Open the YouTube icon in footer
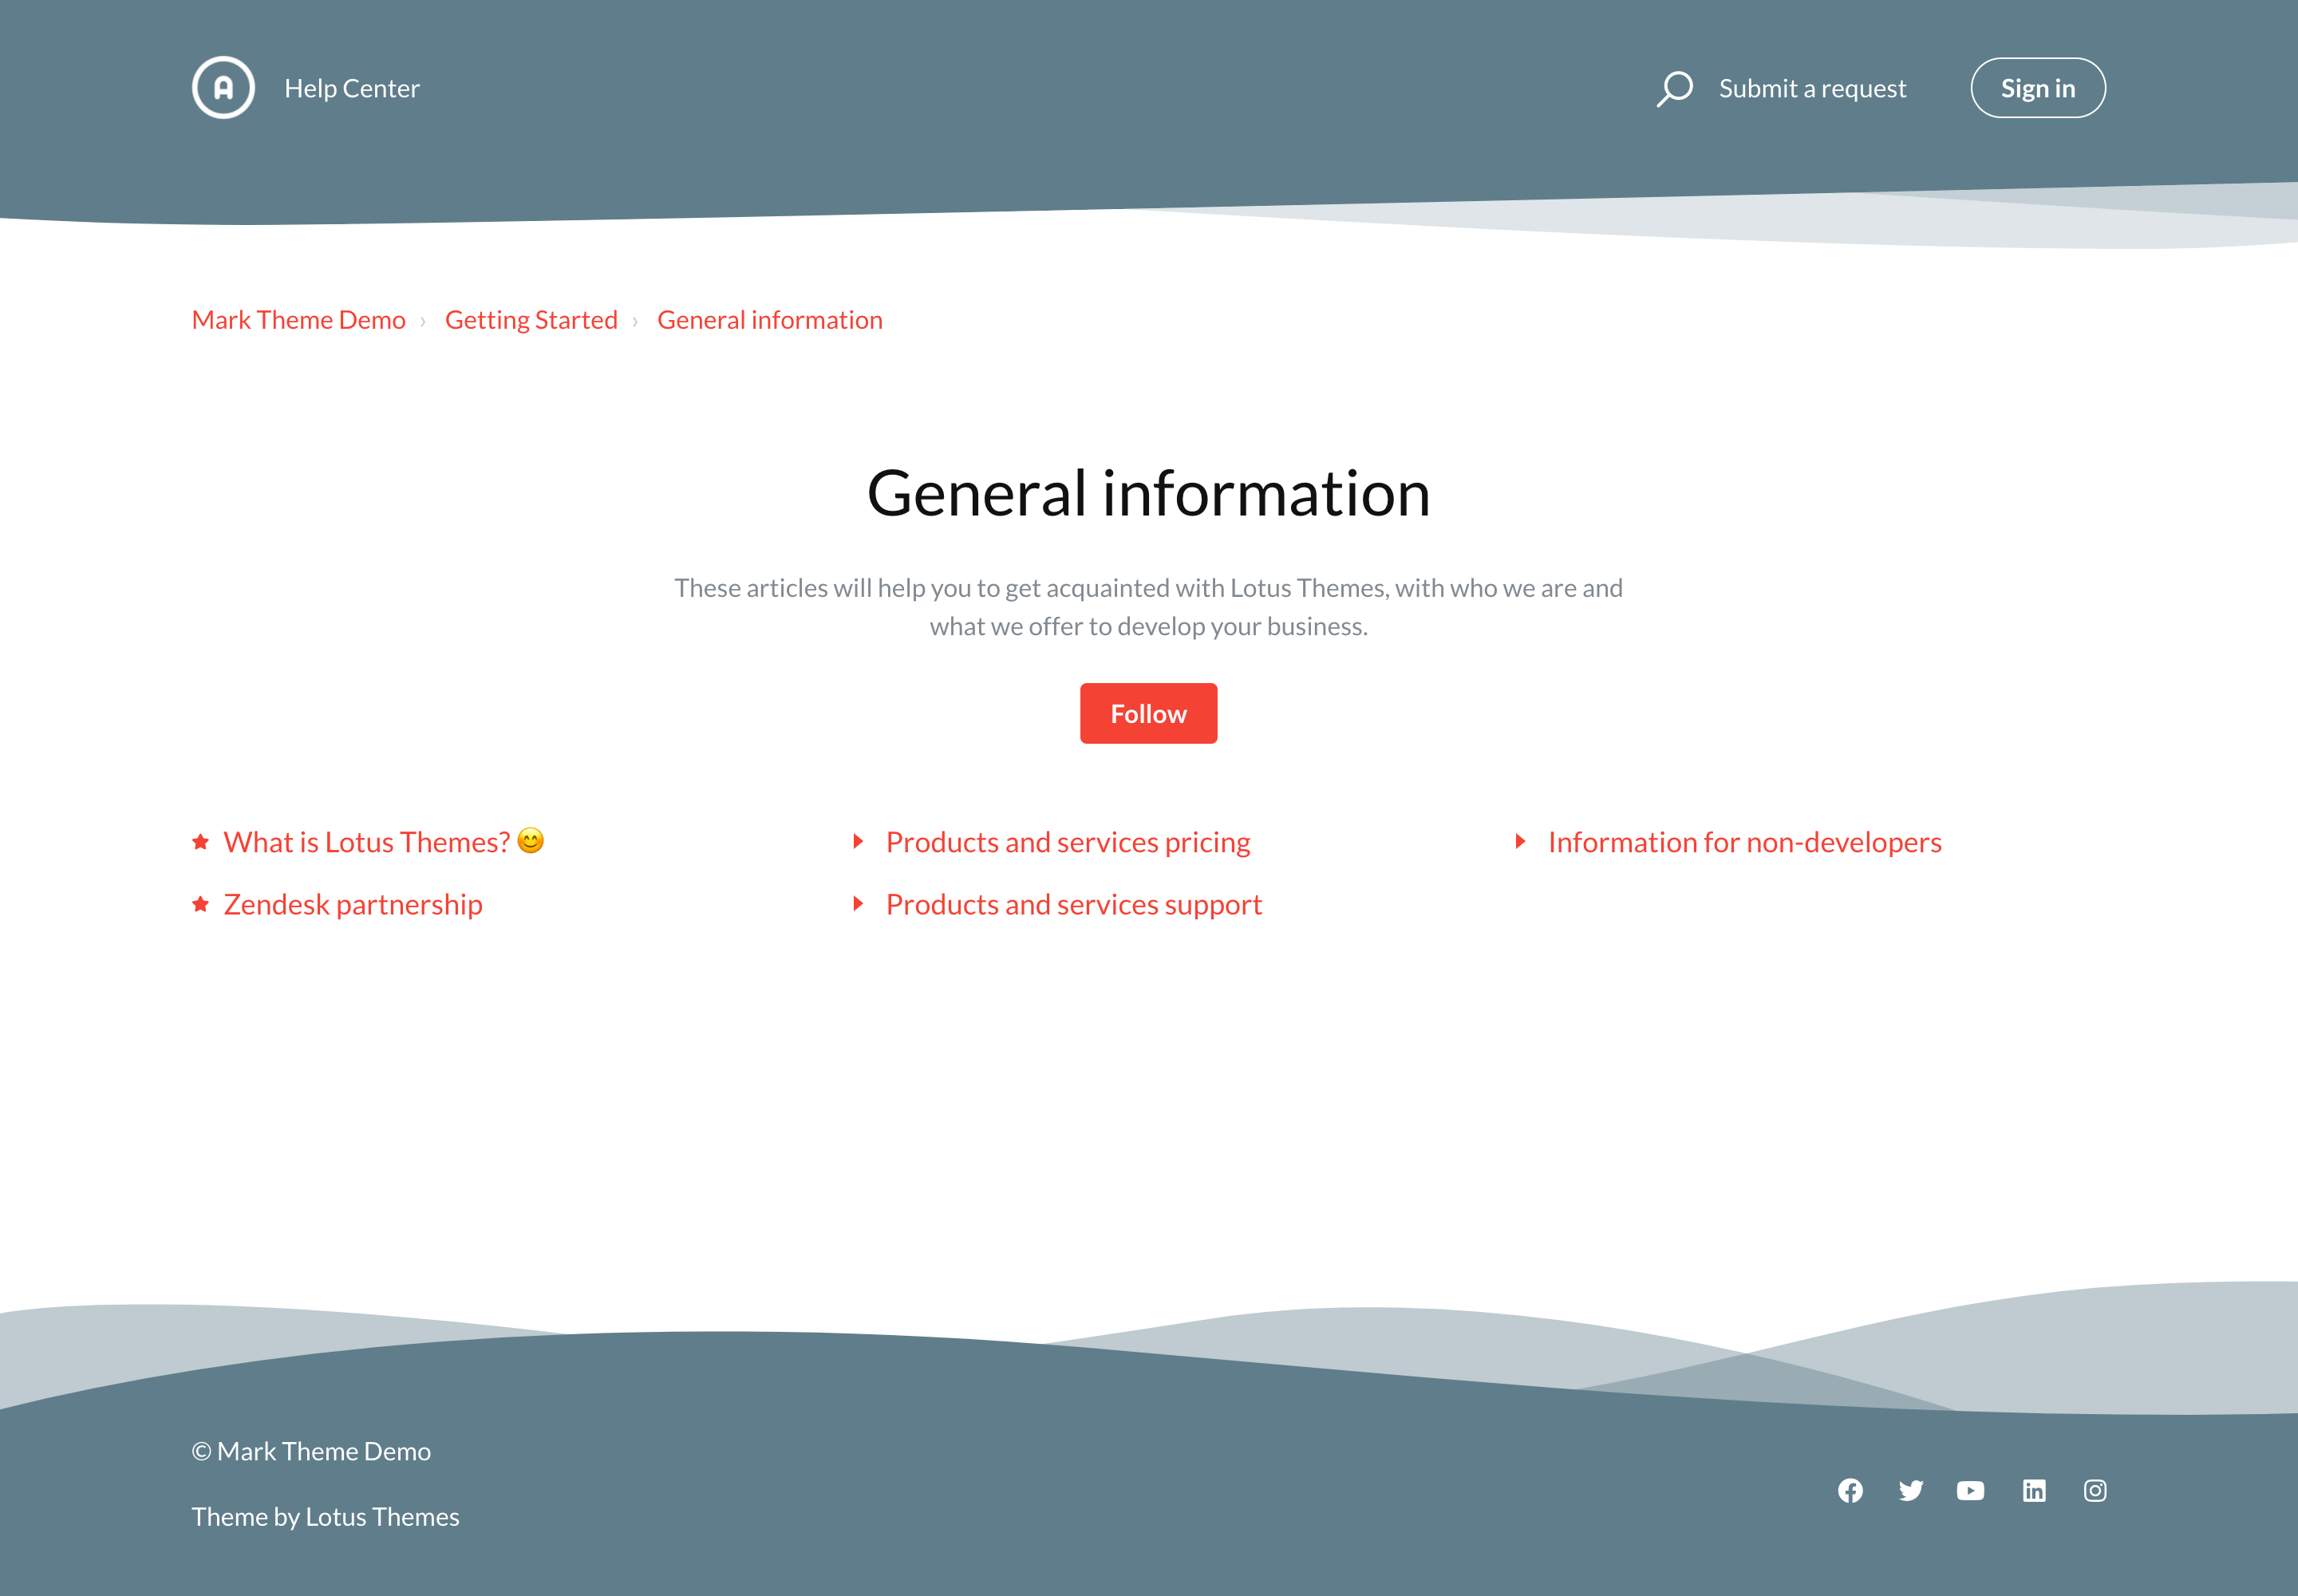2298x1596 pixels. click(x=1970, y=1491)
